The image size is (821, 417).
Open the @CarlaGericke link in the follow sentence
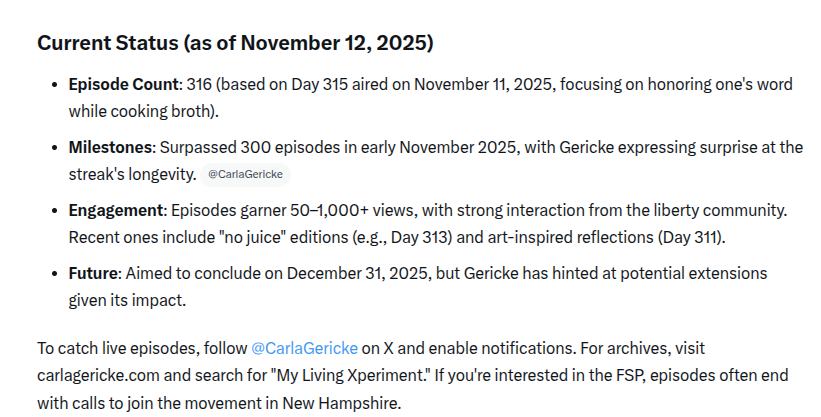pyautogui.click(x=303, y=348)
